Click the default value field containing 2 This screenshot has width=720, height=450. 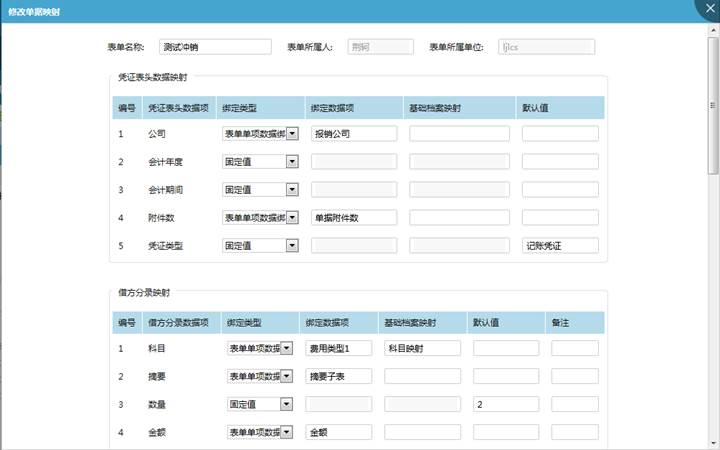[505, 405]
